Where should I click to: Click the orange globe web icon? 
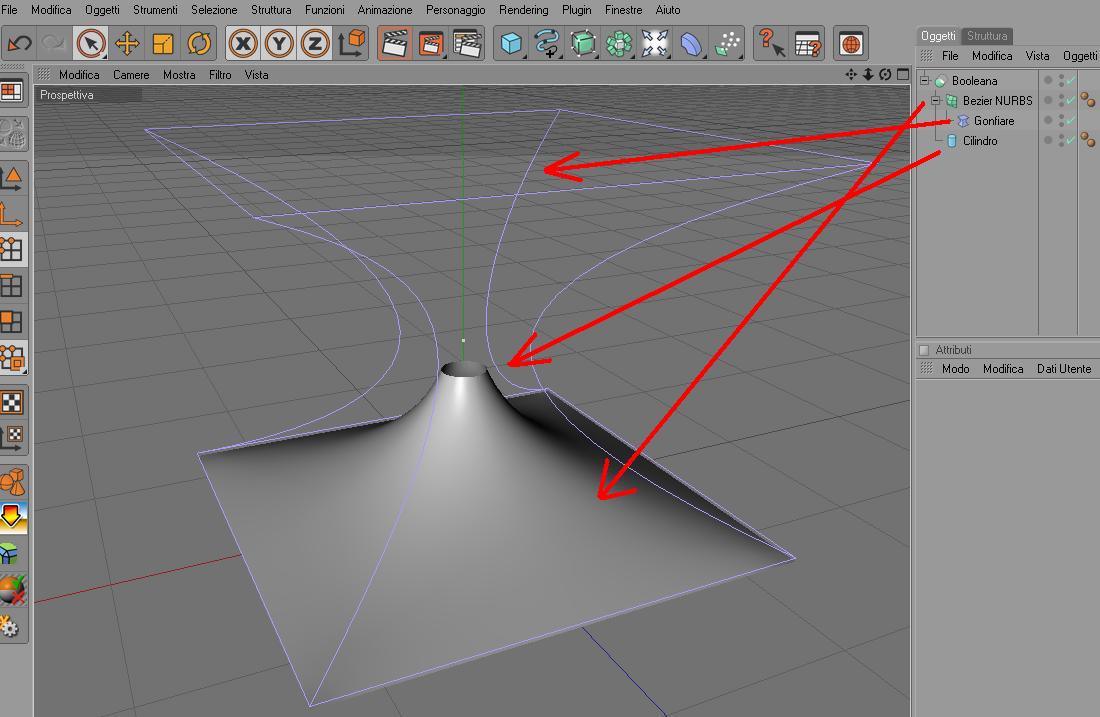click(x=851, y=43)
